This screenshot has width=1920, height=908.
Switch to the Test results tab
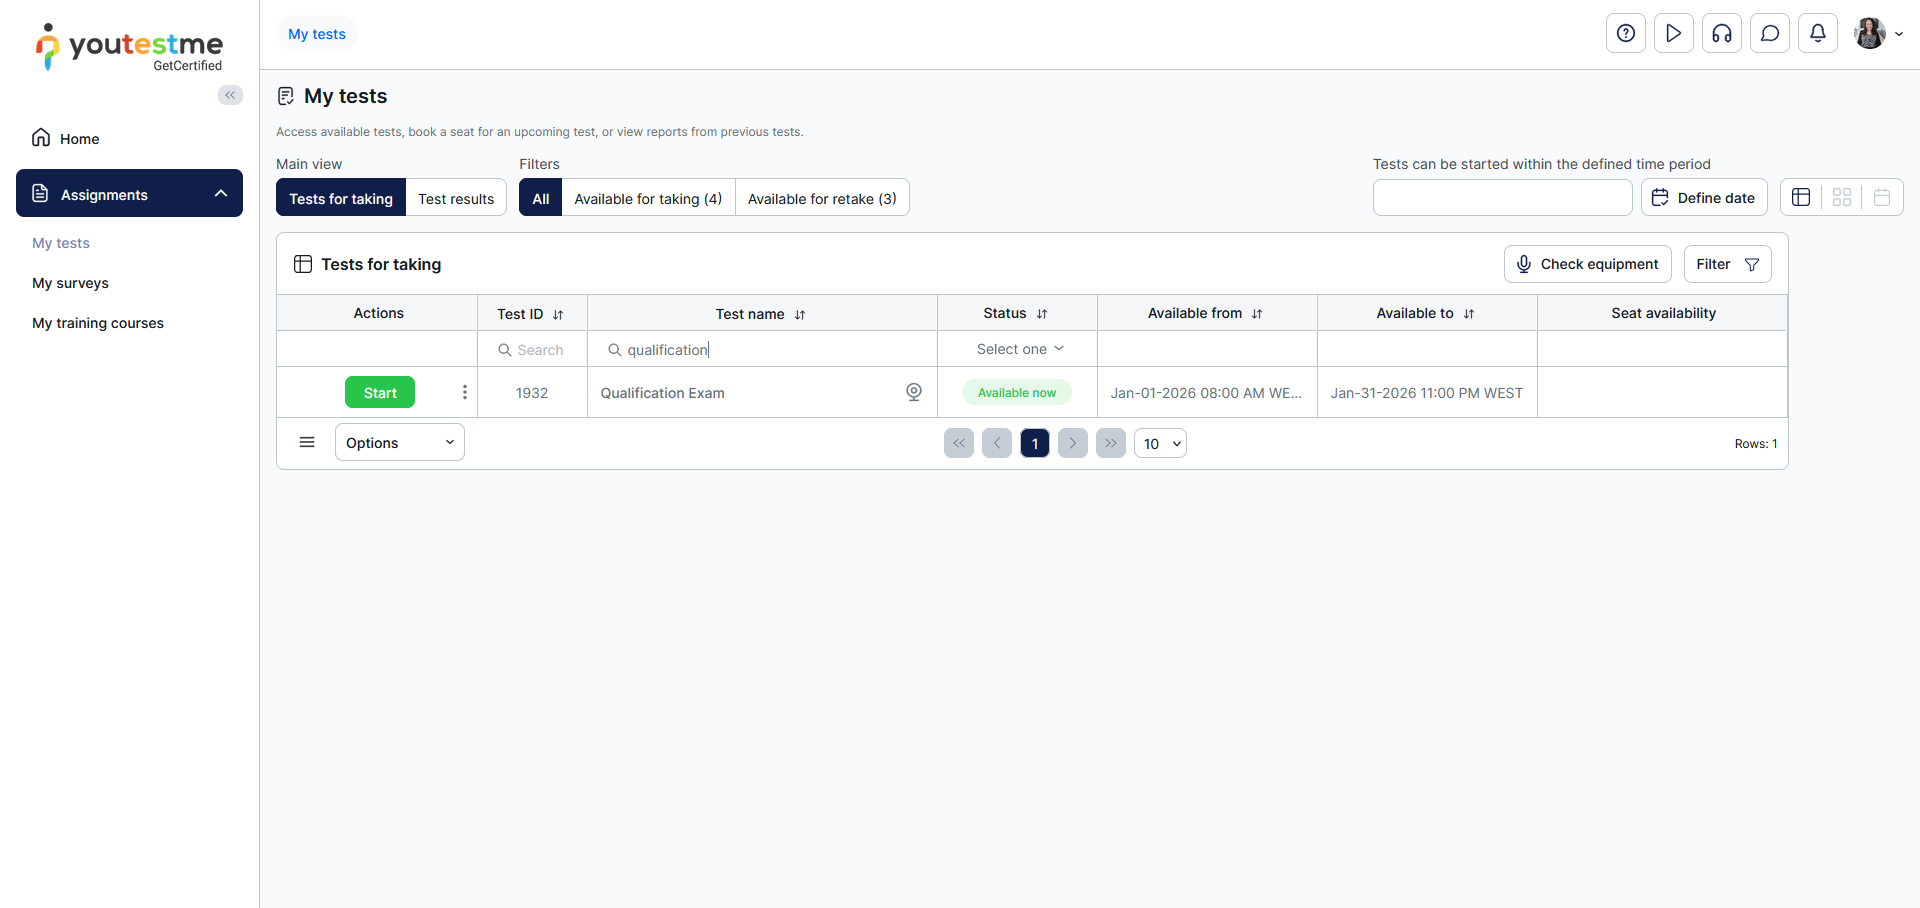456,198
